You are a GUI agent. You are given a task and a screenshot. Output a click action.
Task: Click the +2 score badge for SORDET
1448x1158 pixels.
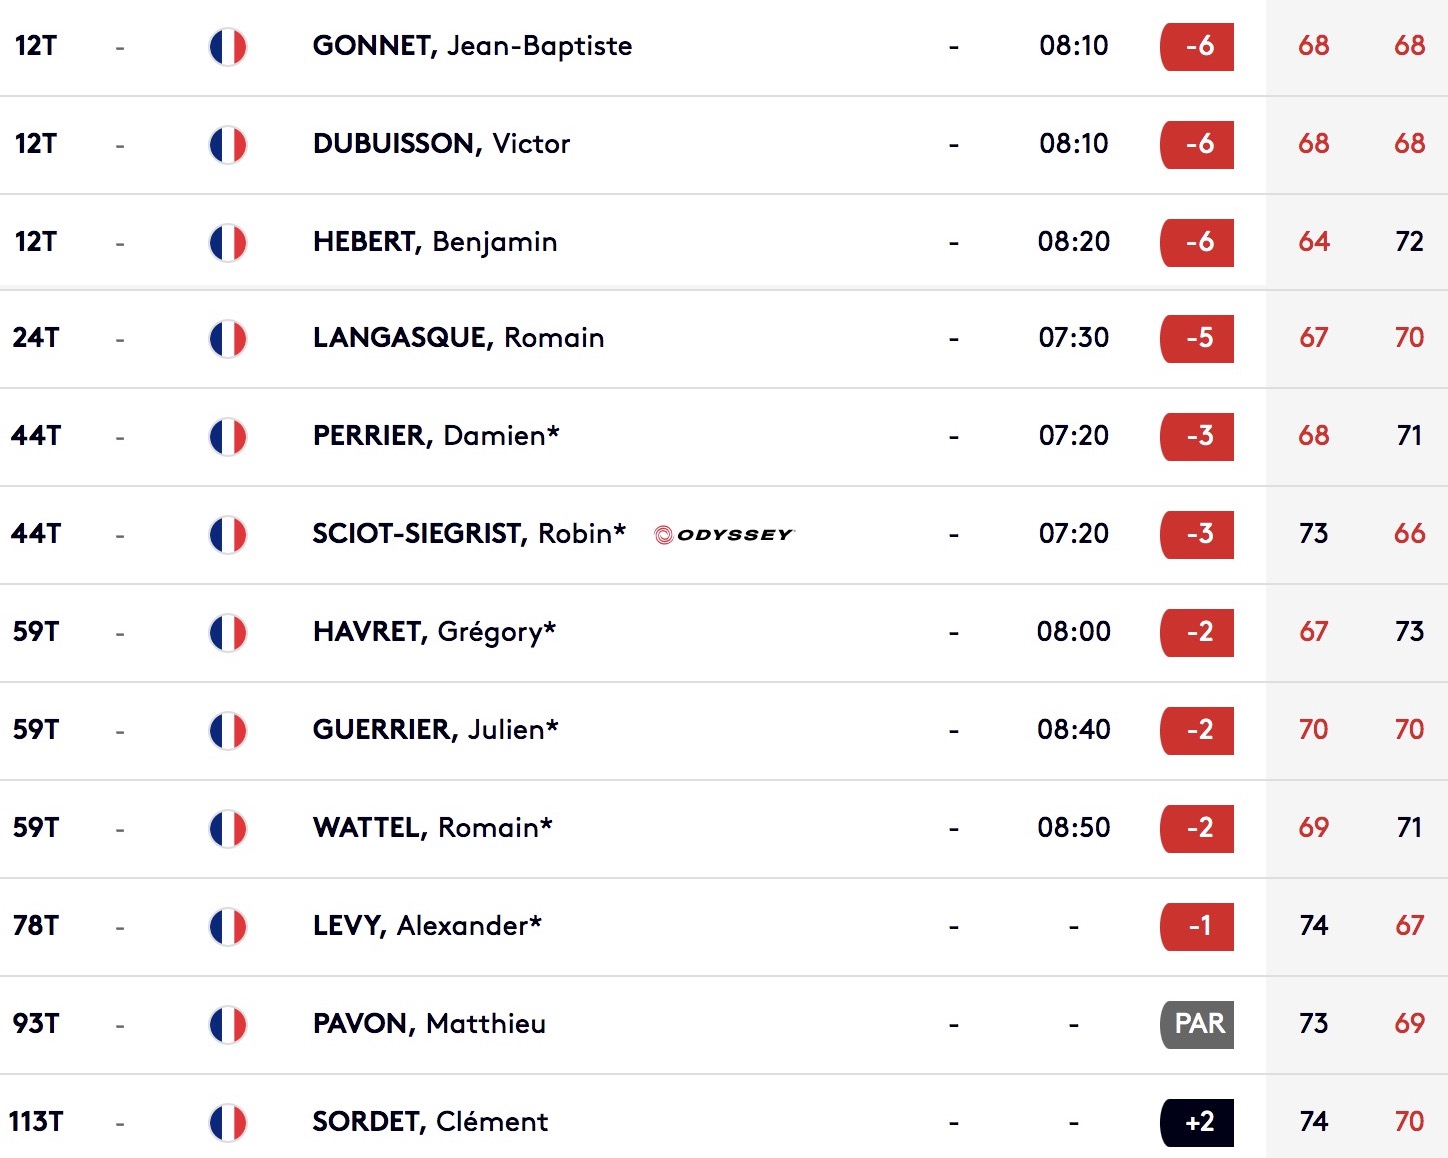coord(1197,1122)
